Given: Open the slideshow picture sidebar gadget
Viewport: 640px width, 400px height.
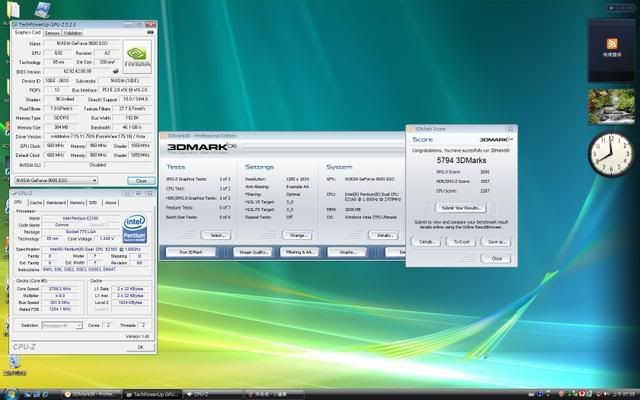Looking at the screenshot, I should 611,107.
